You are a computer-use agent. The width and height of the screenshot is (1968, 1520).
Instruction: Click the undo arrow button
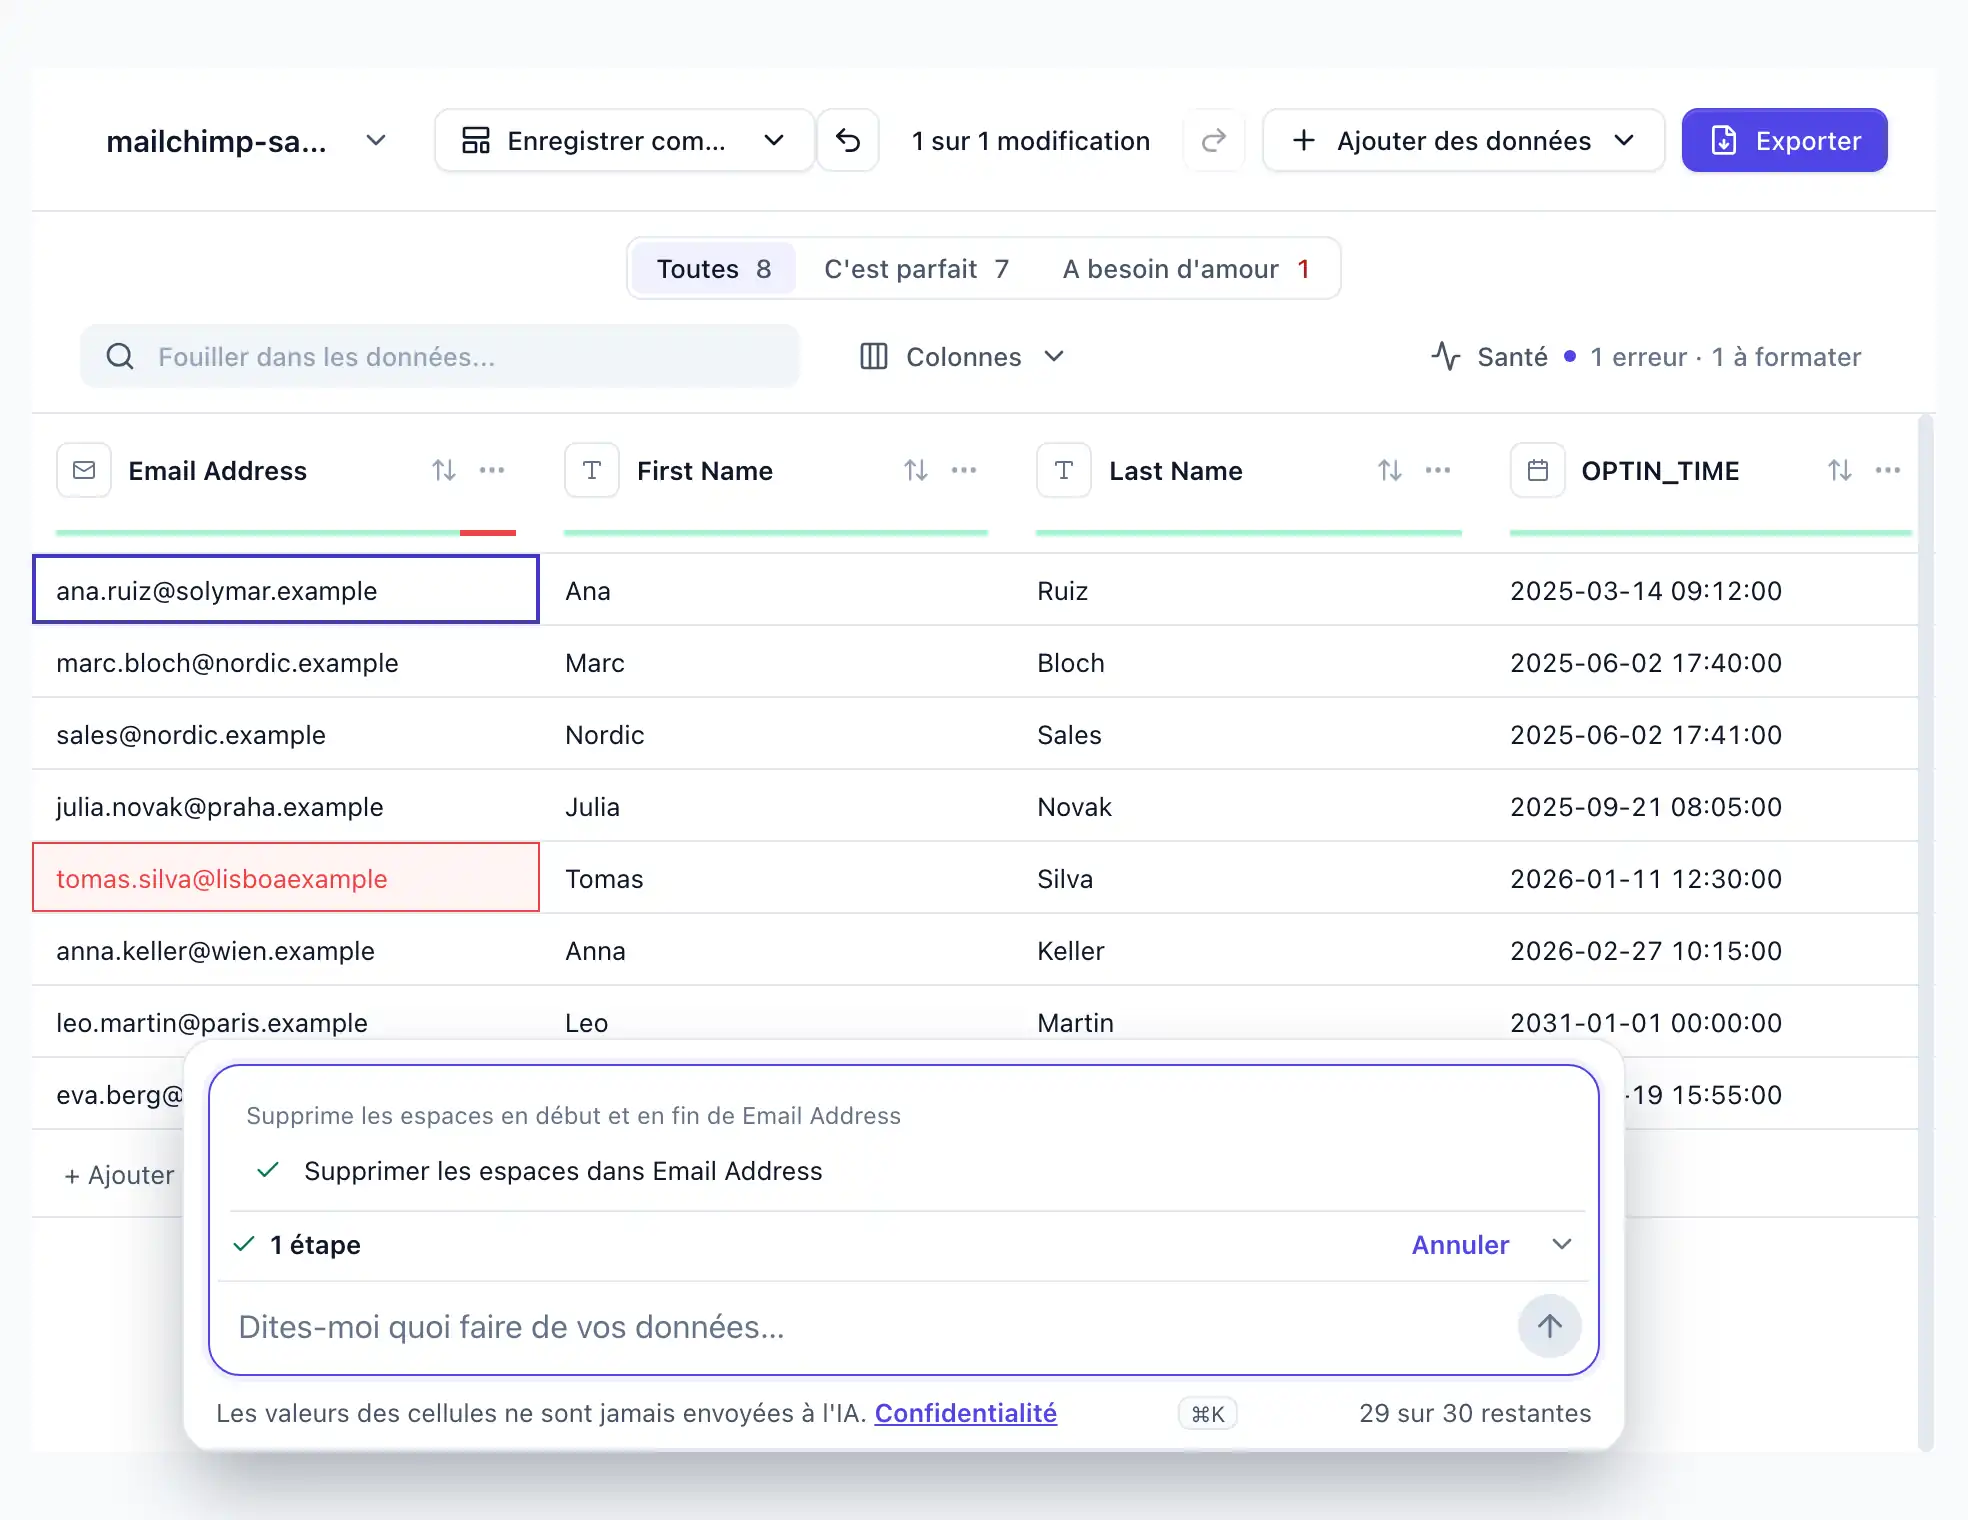click(x=848, y=141)
